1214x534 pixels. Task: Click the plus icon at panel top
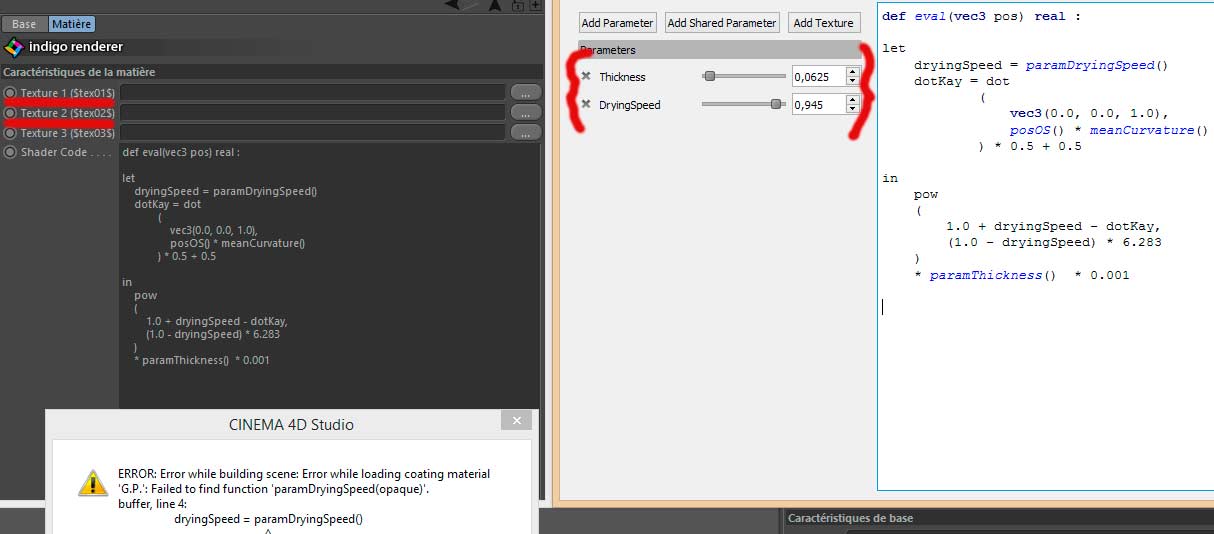click(x=536, y=5)
